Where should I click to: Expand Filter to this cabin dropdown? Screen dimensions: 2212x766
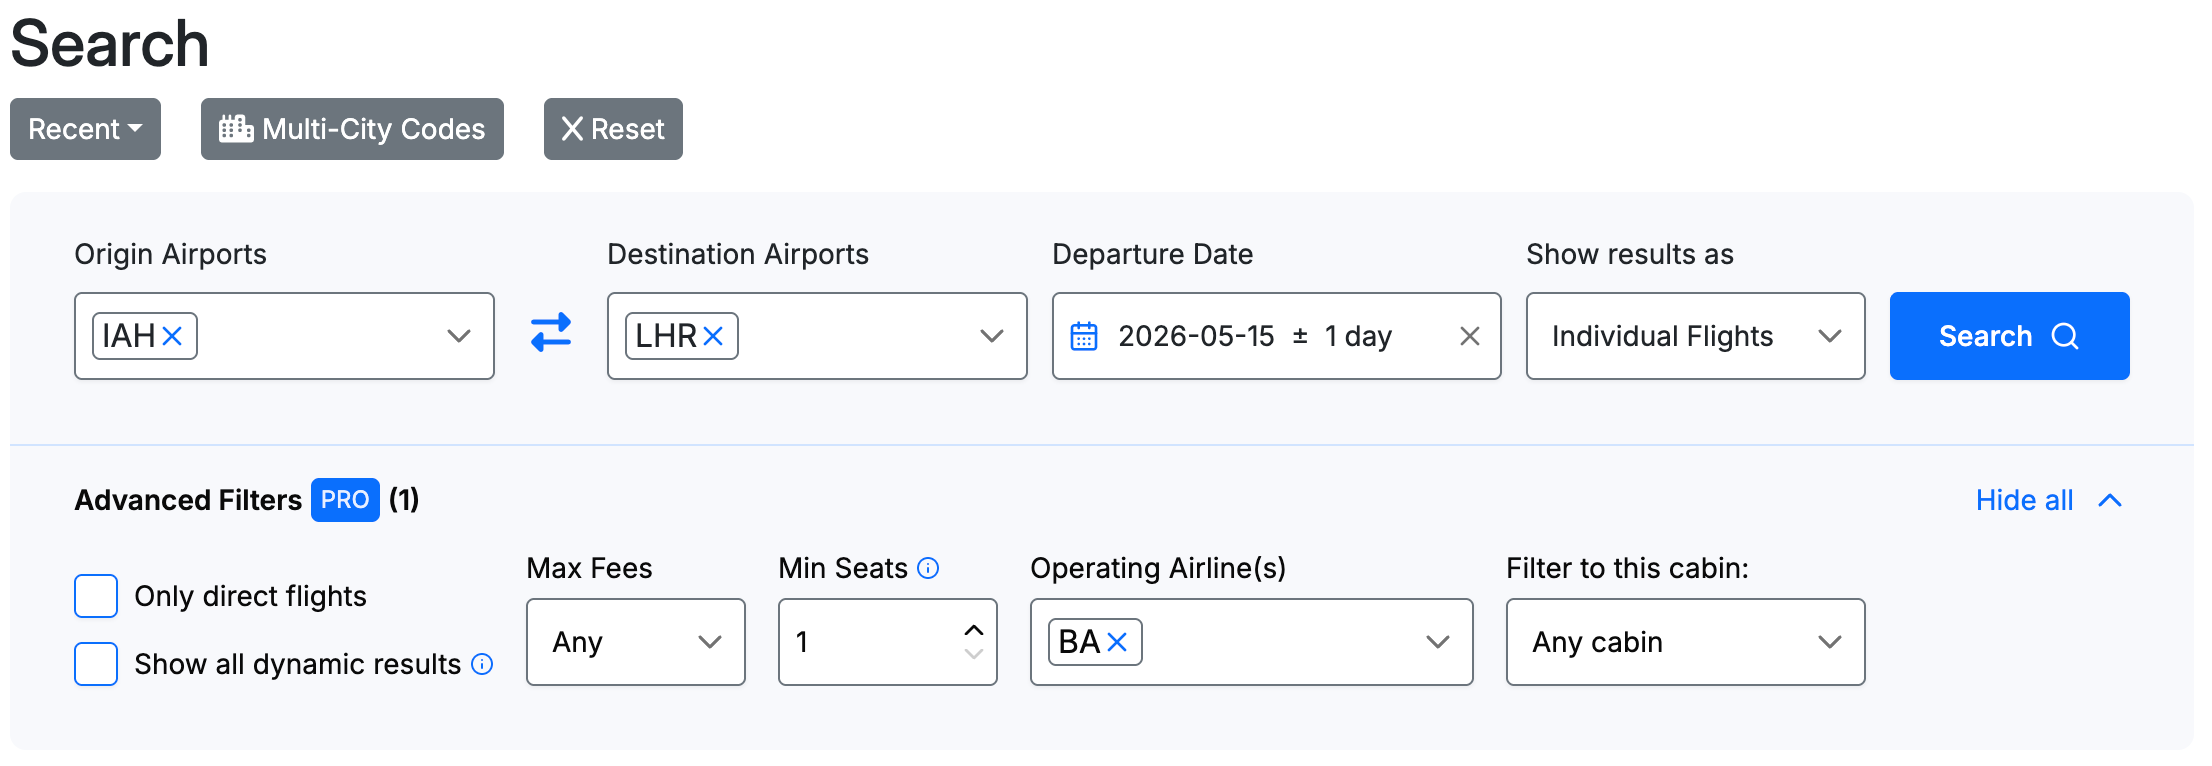[1685, 642]
